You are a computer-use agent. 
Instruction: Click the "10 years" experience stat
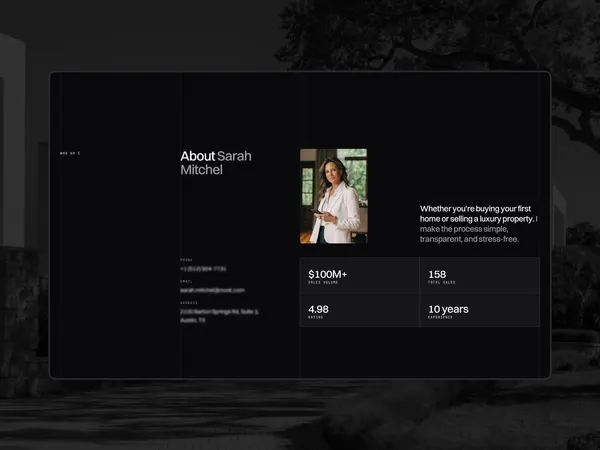[448, 309]
